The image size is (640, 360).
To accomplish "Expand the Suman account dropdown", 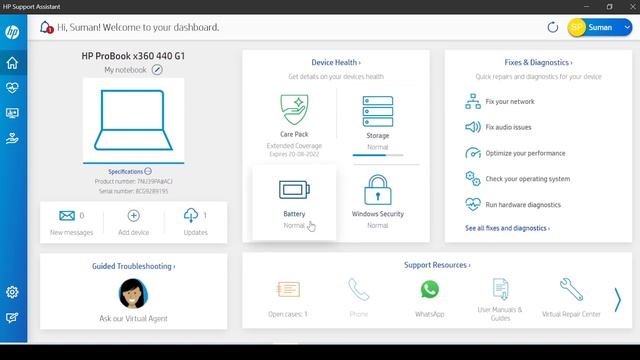I will tap(627, 27).
